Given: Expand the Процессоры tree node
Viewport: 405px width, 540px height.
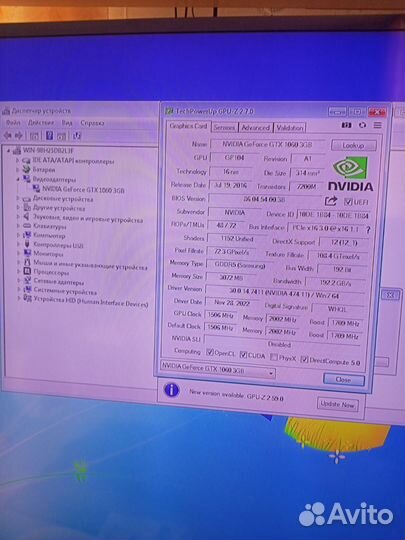Looking at the screenshot, I should [18, 272].
